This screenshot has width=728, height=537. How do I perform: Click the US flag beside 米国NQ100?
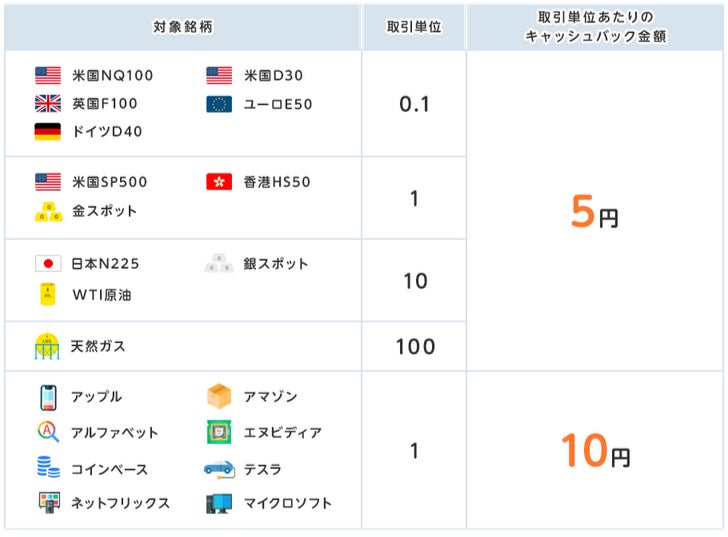pyautogui.click(x=48, y=75)
